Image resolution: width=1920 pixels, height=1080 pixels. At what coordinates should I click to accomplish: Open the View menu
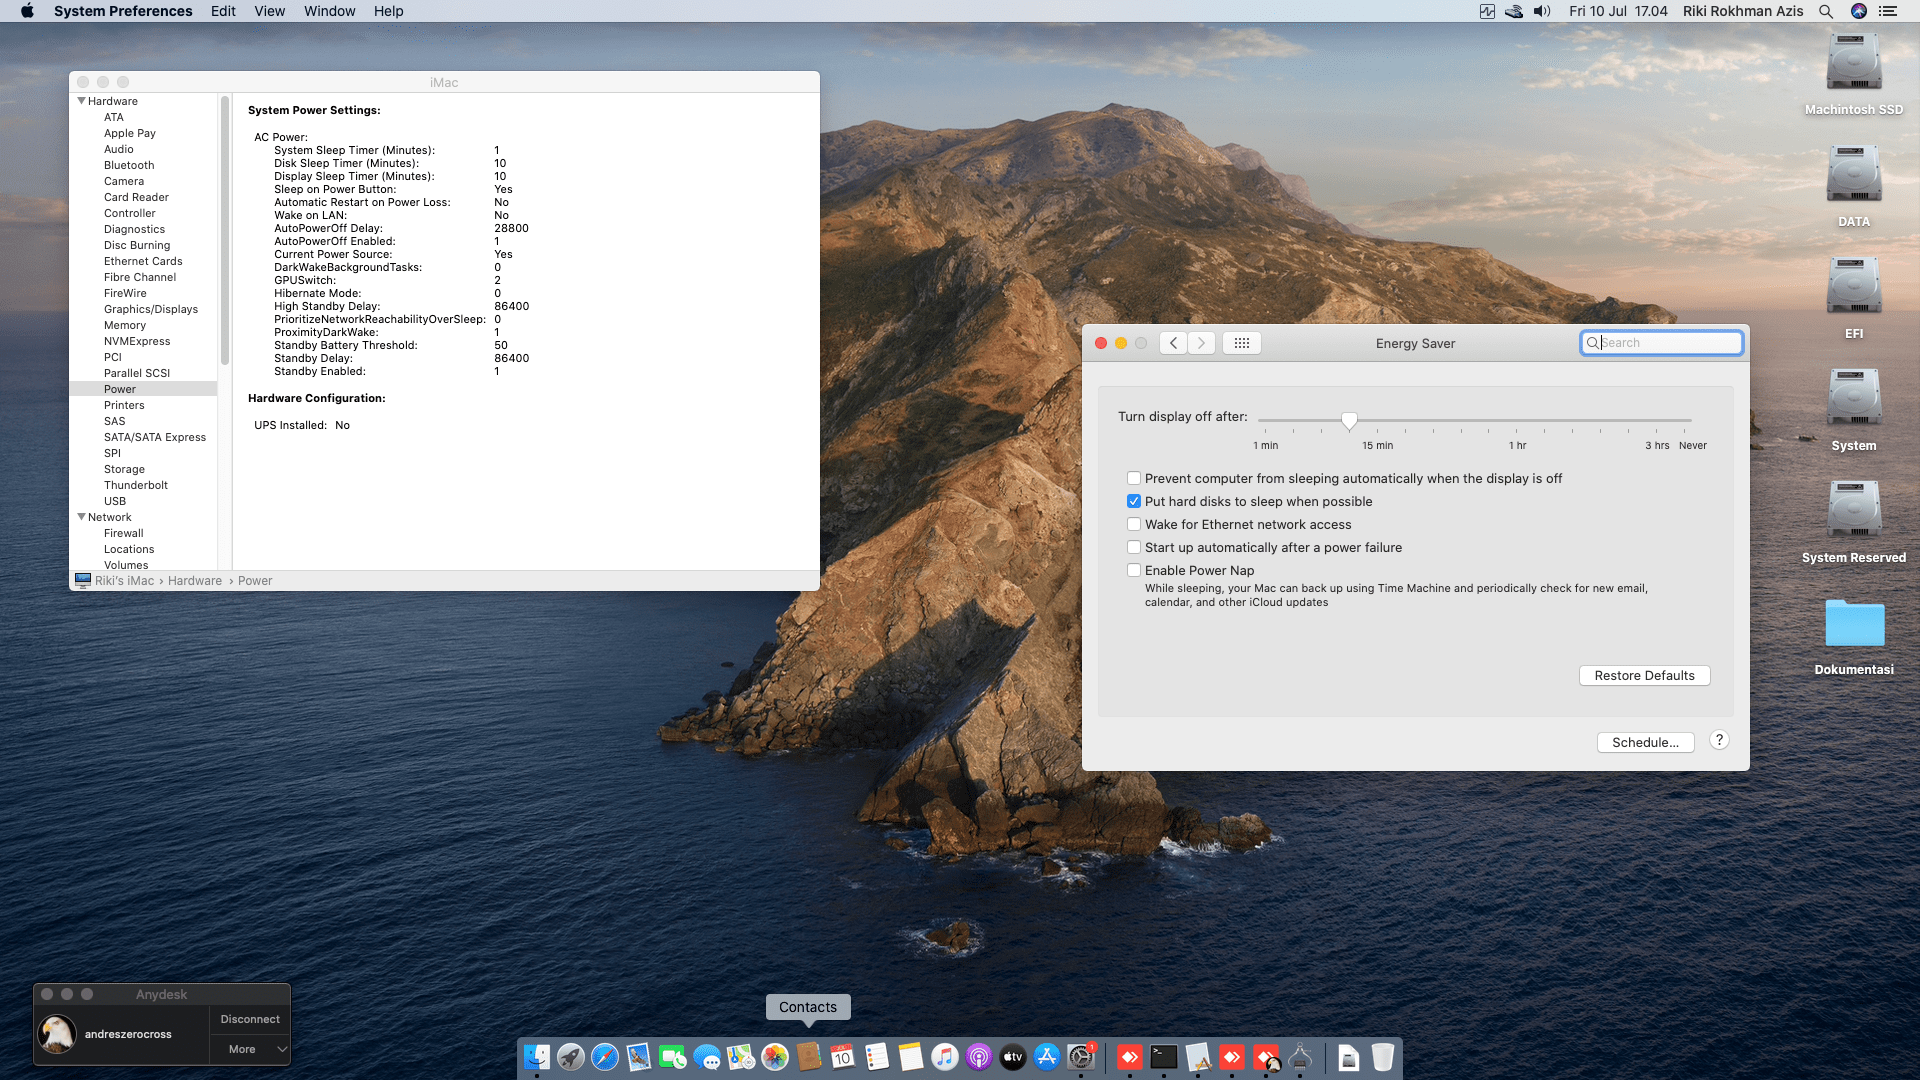(x=269, y=11)
